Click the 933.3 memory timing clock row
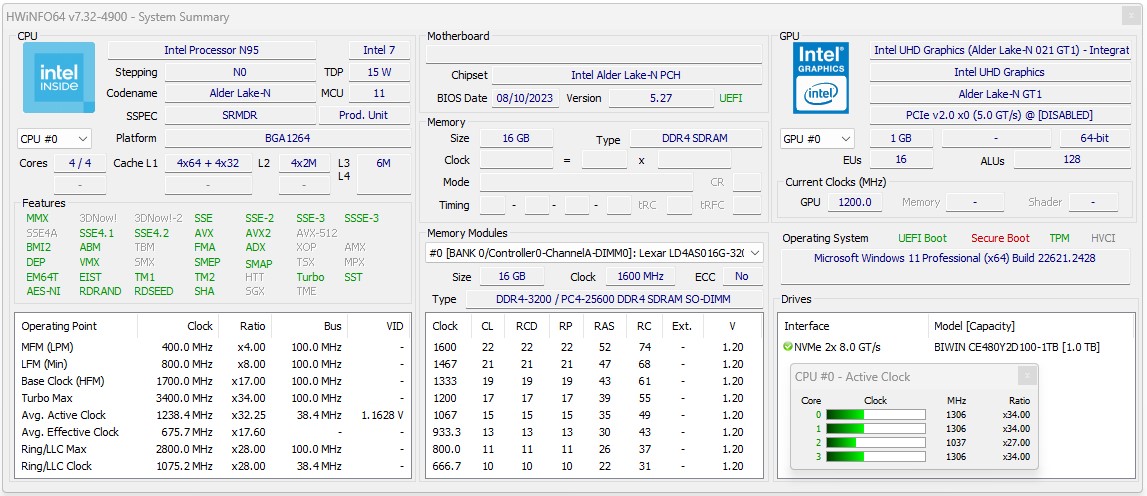The width and height of the screenshot is (1147, 496). (x=594, y=432)
